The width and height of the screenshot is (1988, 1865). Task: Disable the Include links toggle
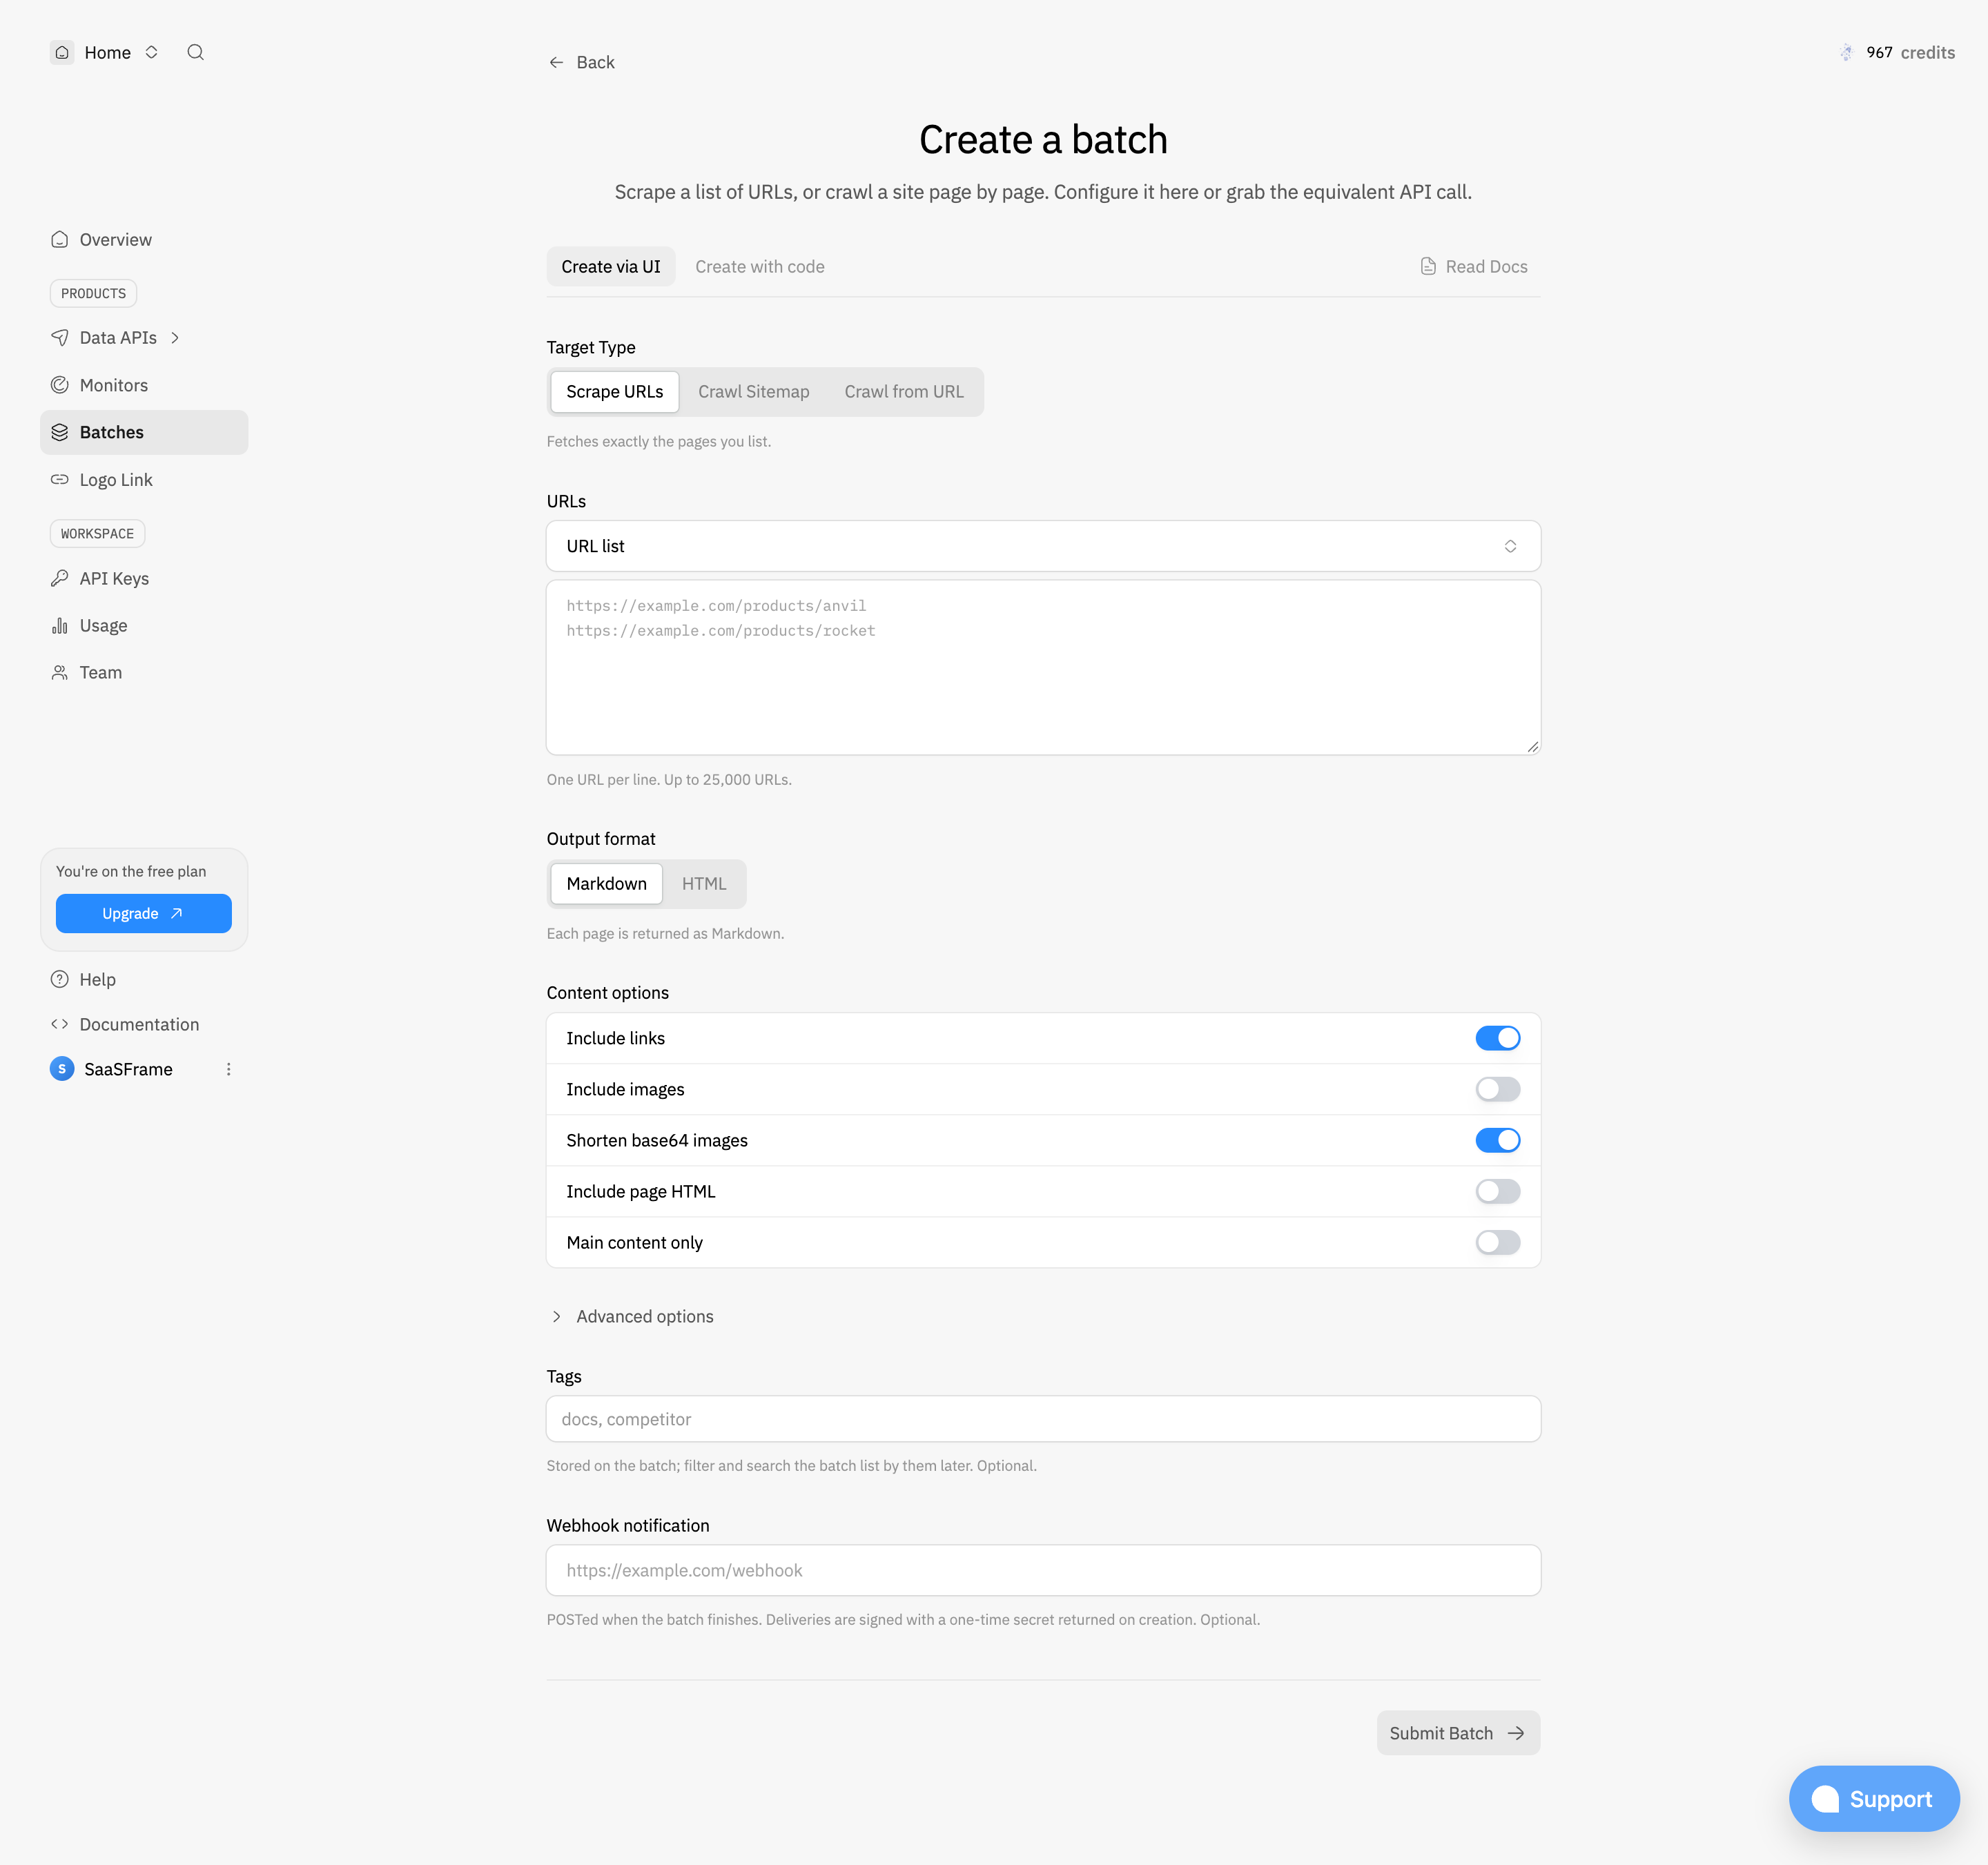1498,1038
